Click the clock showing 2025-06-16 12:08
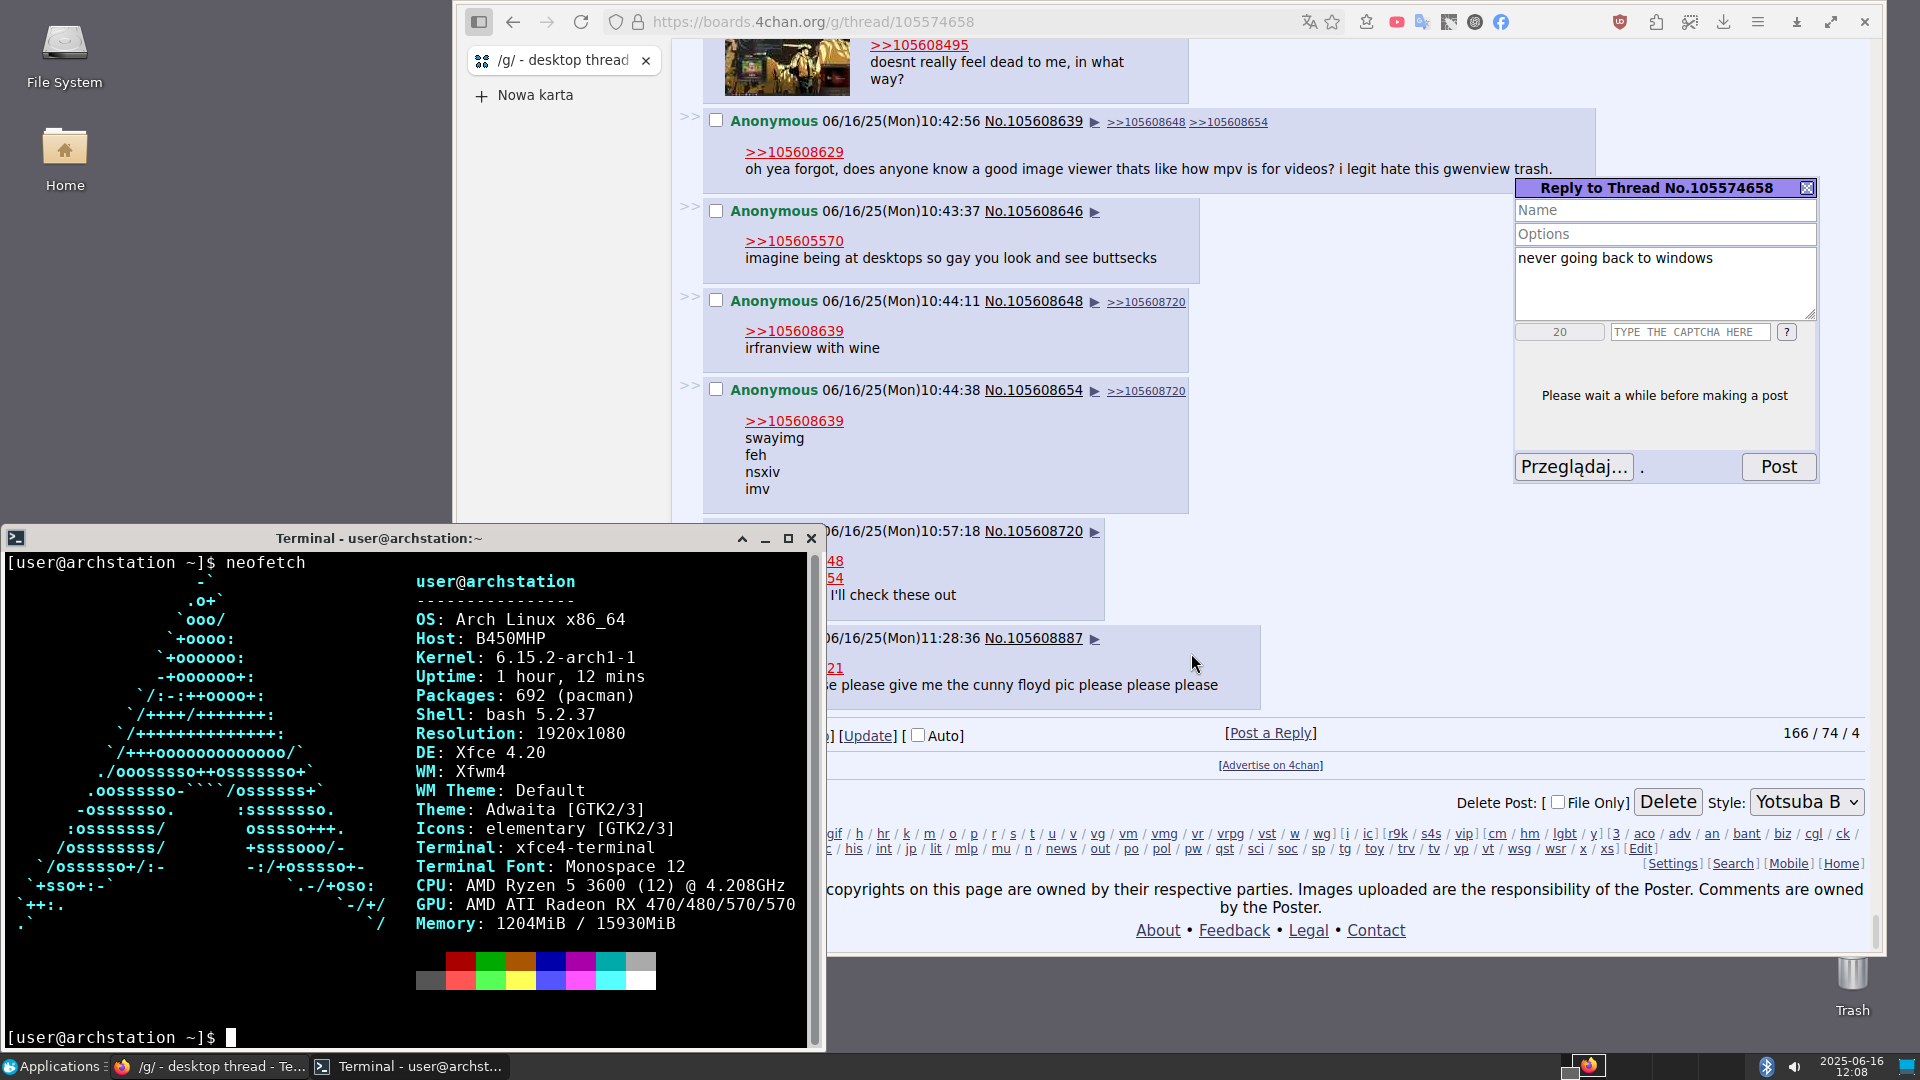The image size is (1920, 1080). (x=1851, y=1066)
